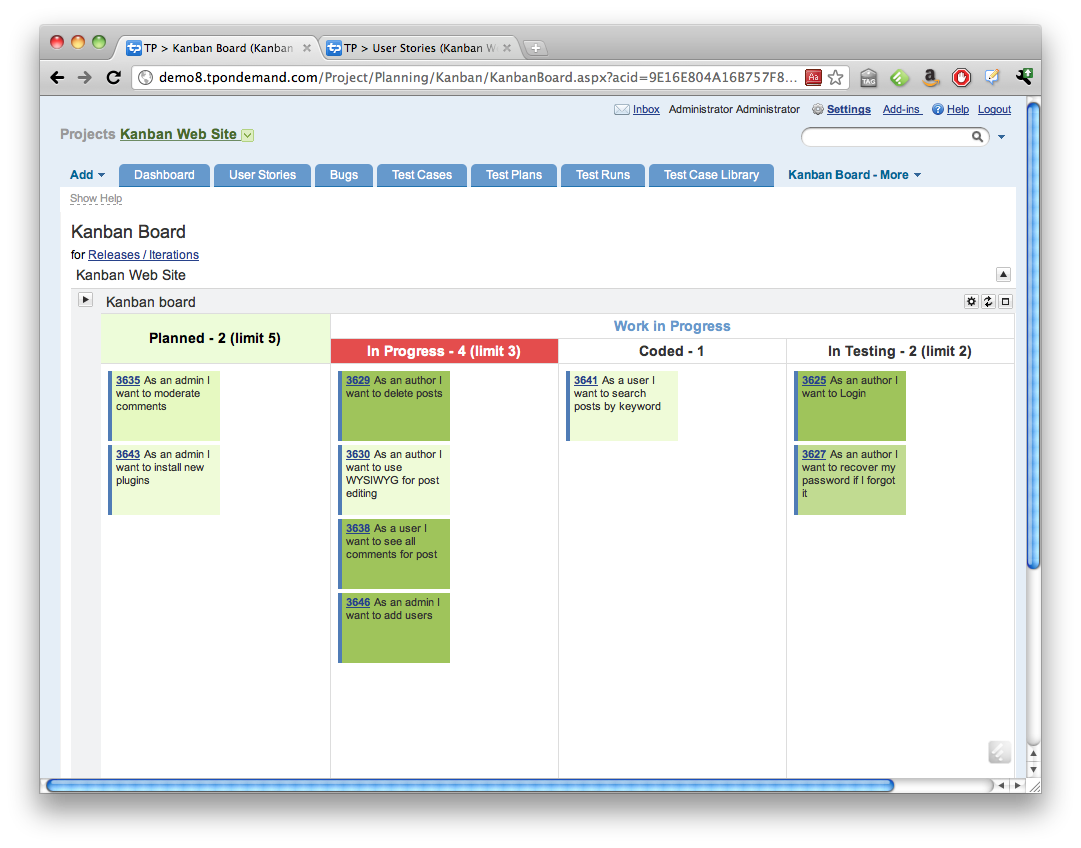Open story 3629 link
This screenshot has height=848, width=1081.
coord(358,381)
